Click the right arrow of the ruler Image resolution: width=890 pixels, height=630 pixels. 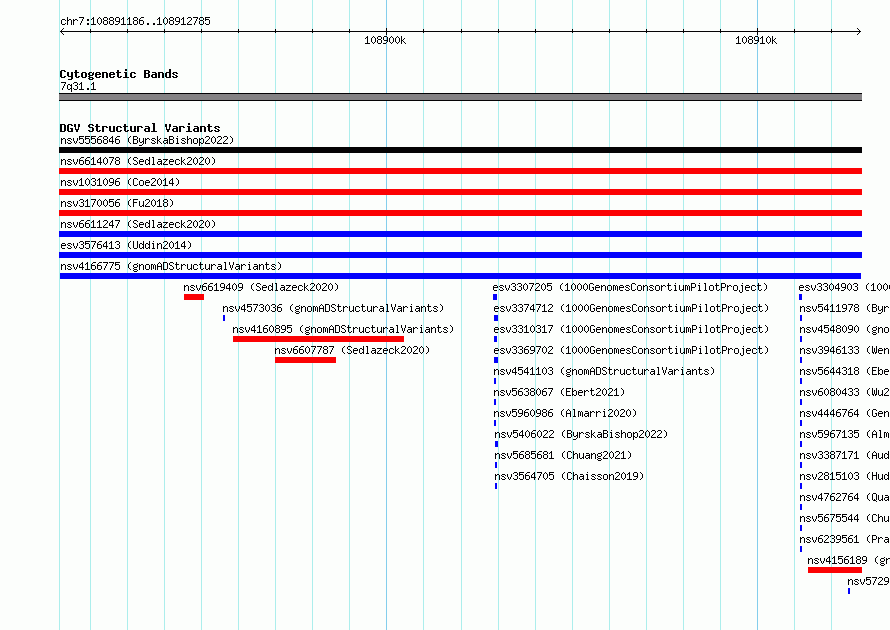coord(859,31)
